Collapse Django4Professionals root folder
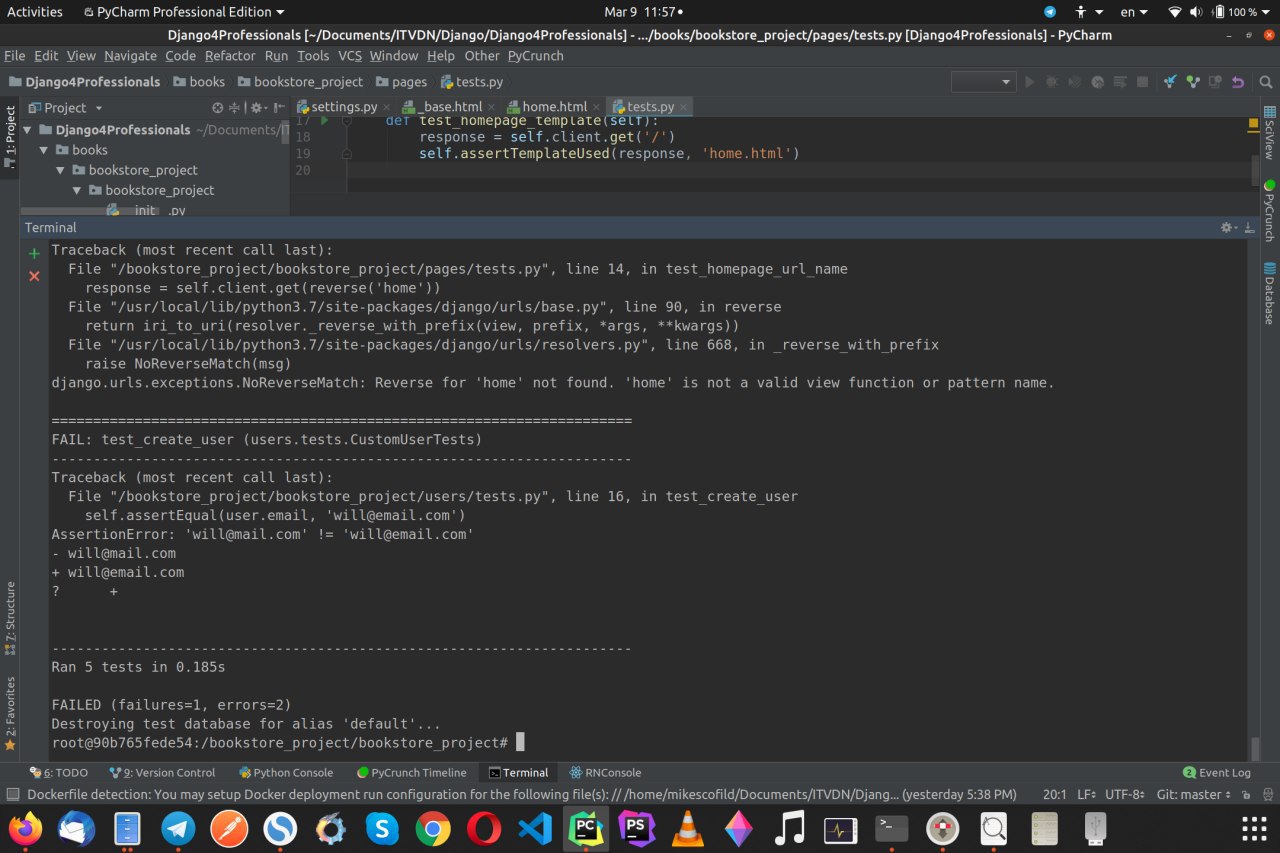1280x853 pixels. coord(28,130)
